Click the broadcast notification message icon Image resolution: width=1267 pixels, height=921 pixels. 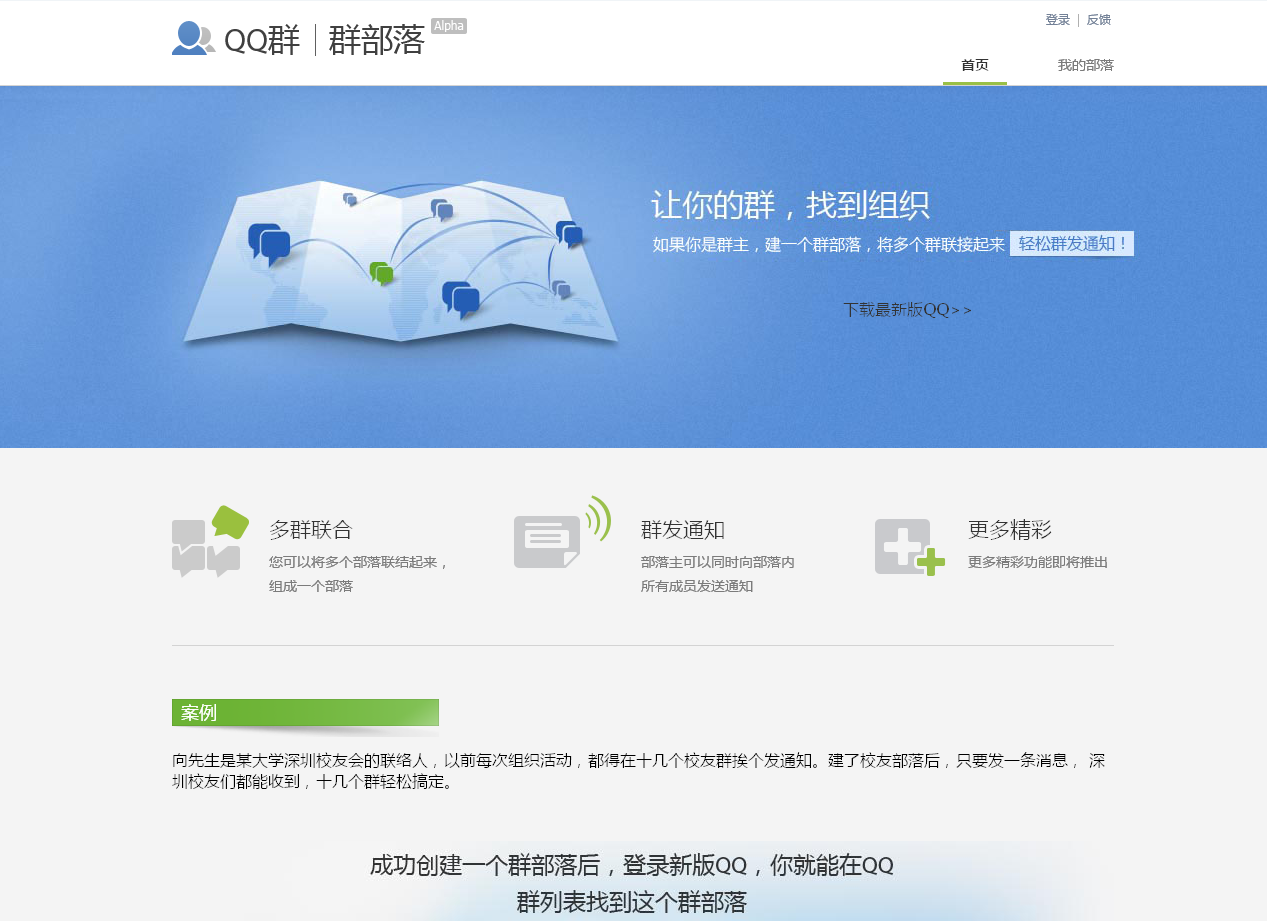(x=562, y=532)
